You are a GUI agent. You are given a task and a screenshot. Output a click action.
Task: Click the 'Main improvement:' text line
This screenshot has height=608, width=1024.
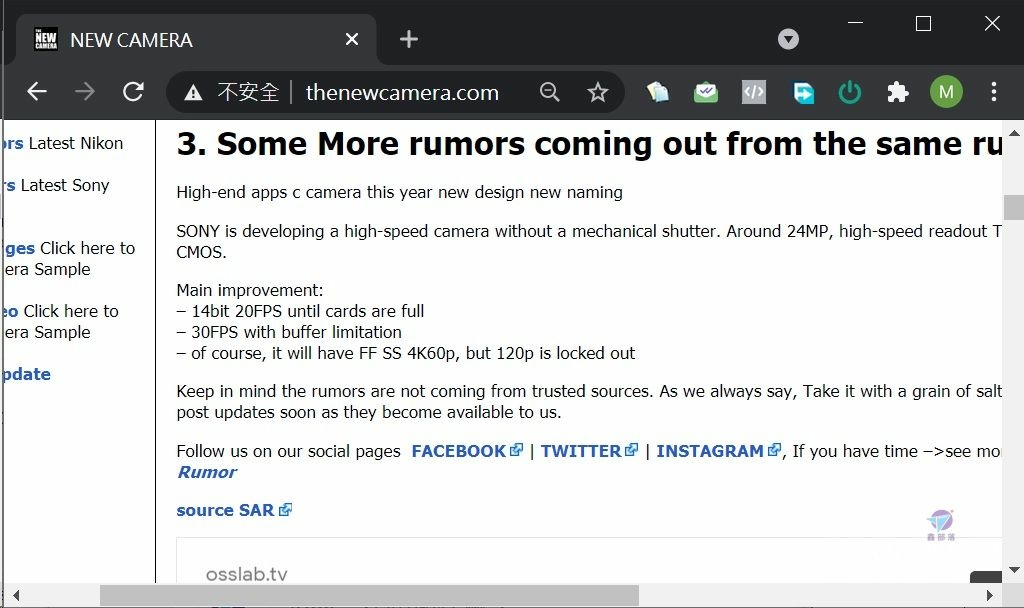[250, 290]
